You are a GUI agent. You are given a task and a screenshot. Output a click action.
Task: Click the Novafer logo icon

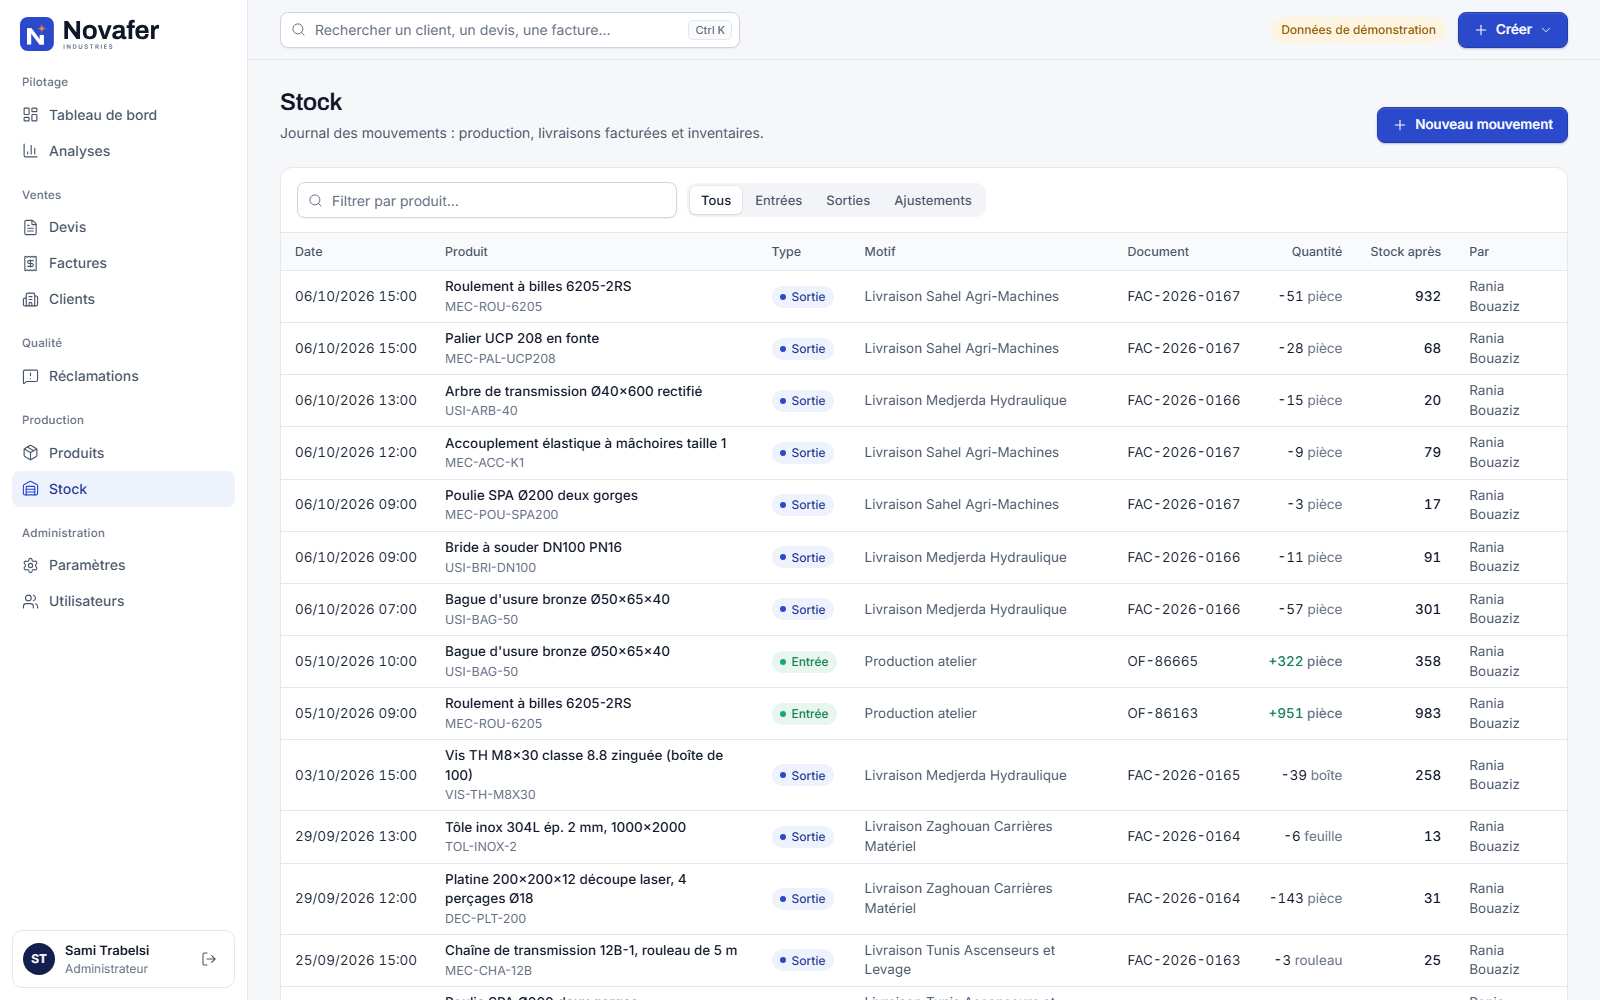(37, 34)
